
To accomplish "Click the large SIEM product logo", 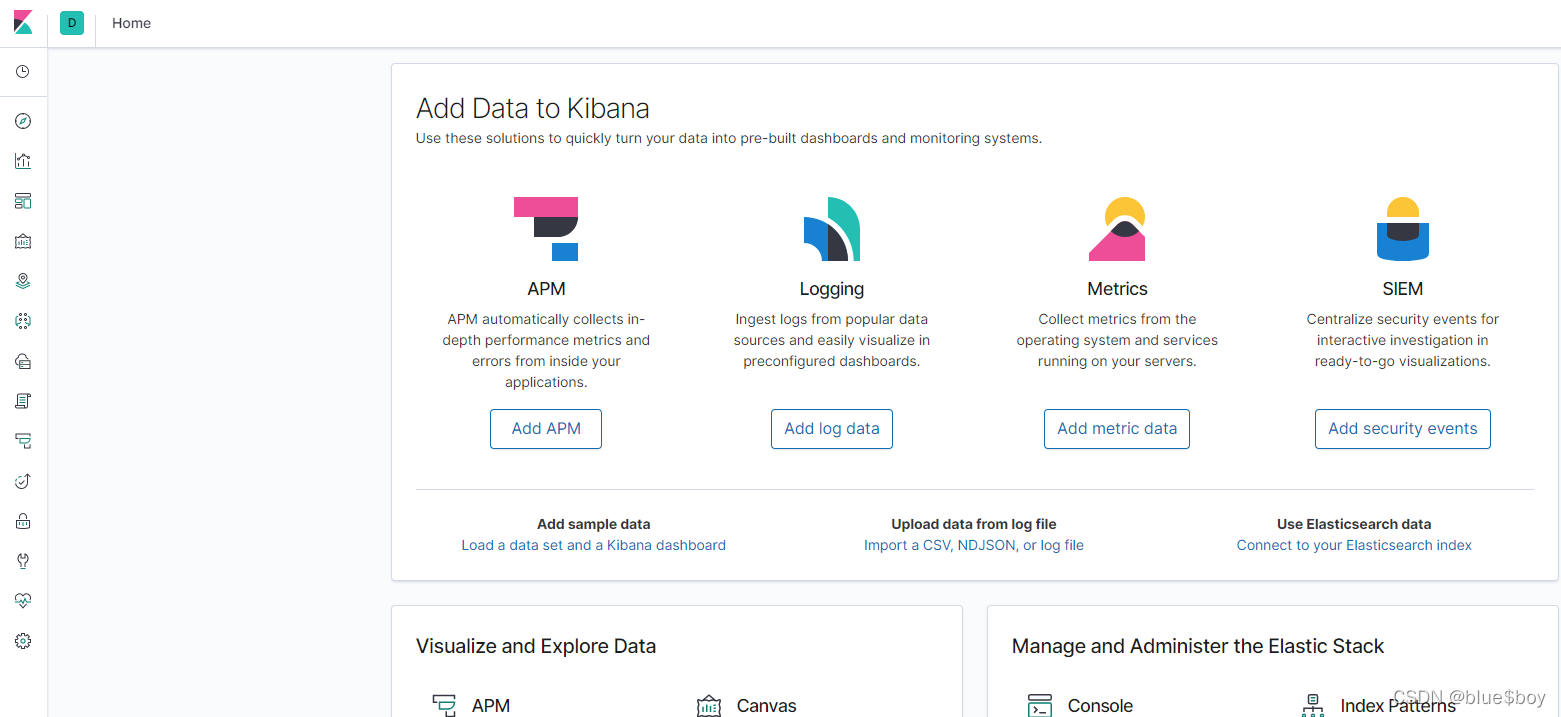I will [1402, 229].
